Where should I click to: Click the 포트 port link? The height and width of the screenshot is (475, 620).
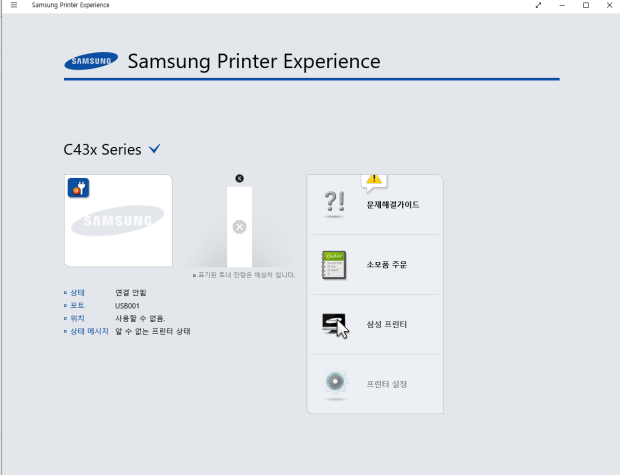point(77,305)
